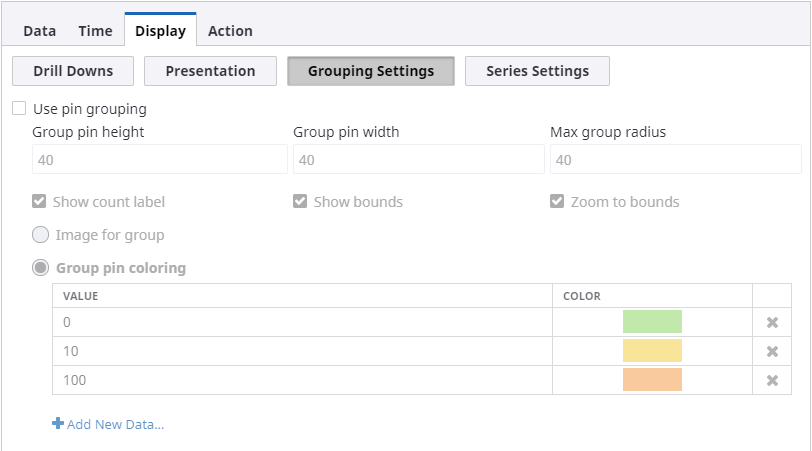Delete the row with value 0

772,323
